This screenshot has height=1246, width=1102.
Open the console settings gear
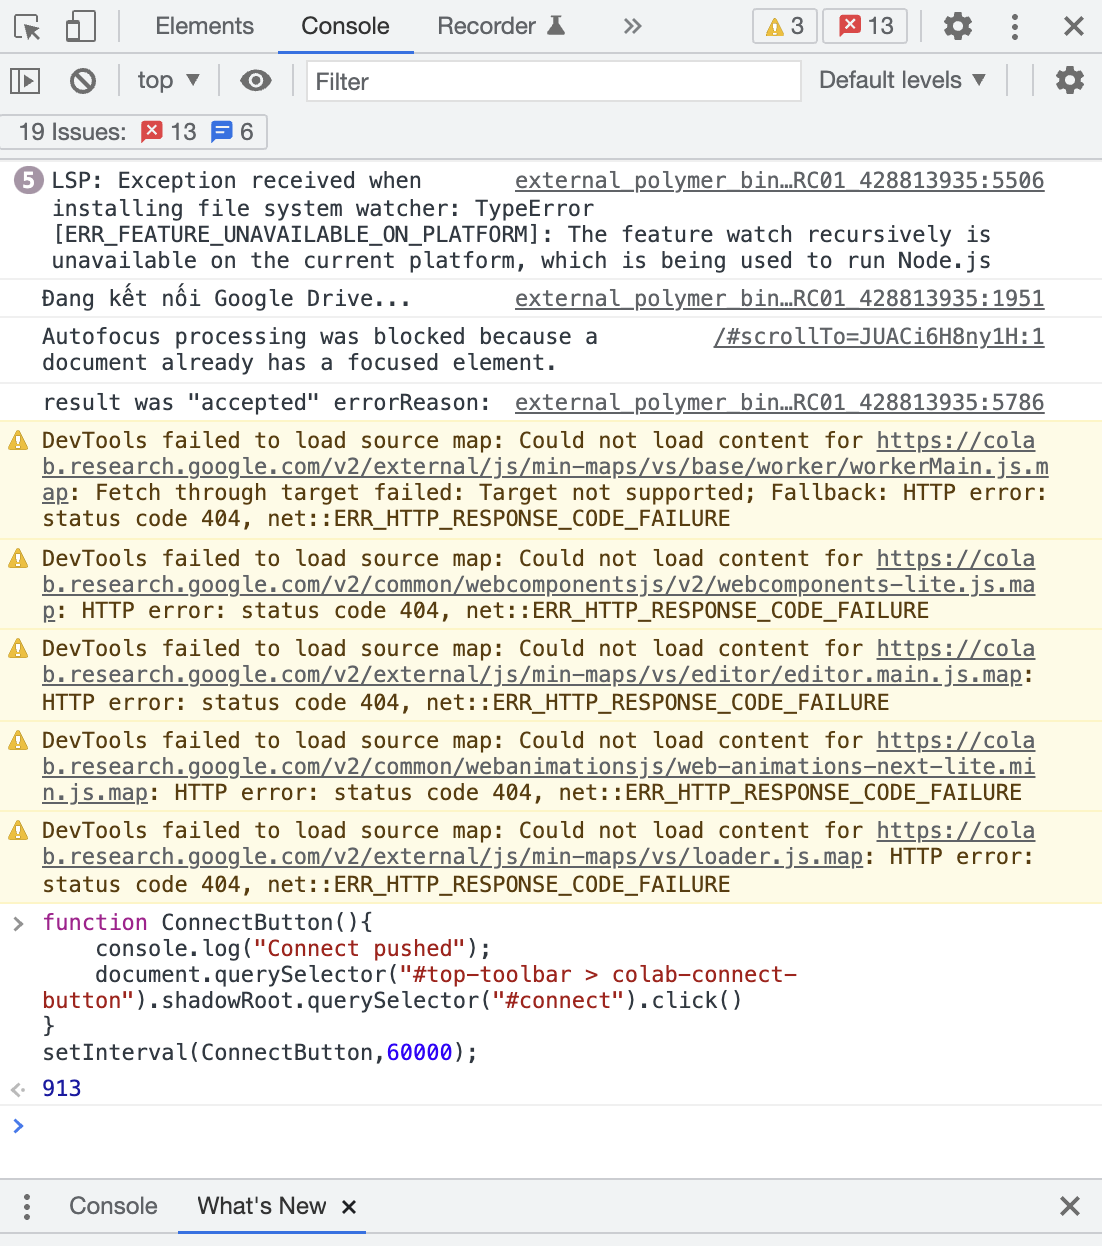[1069, 80]
